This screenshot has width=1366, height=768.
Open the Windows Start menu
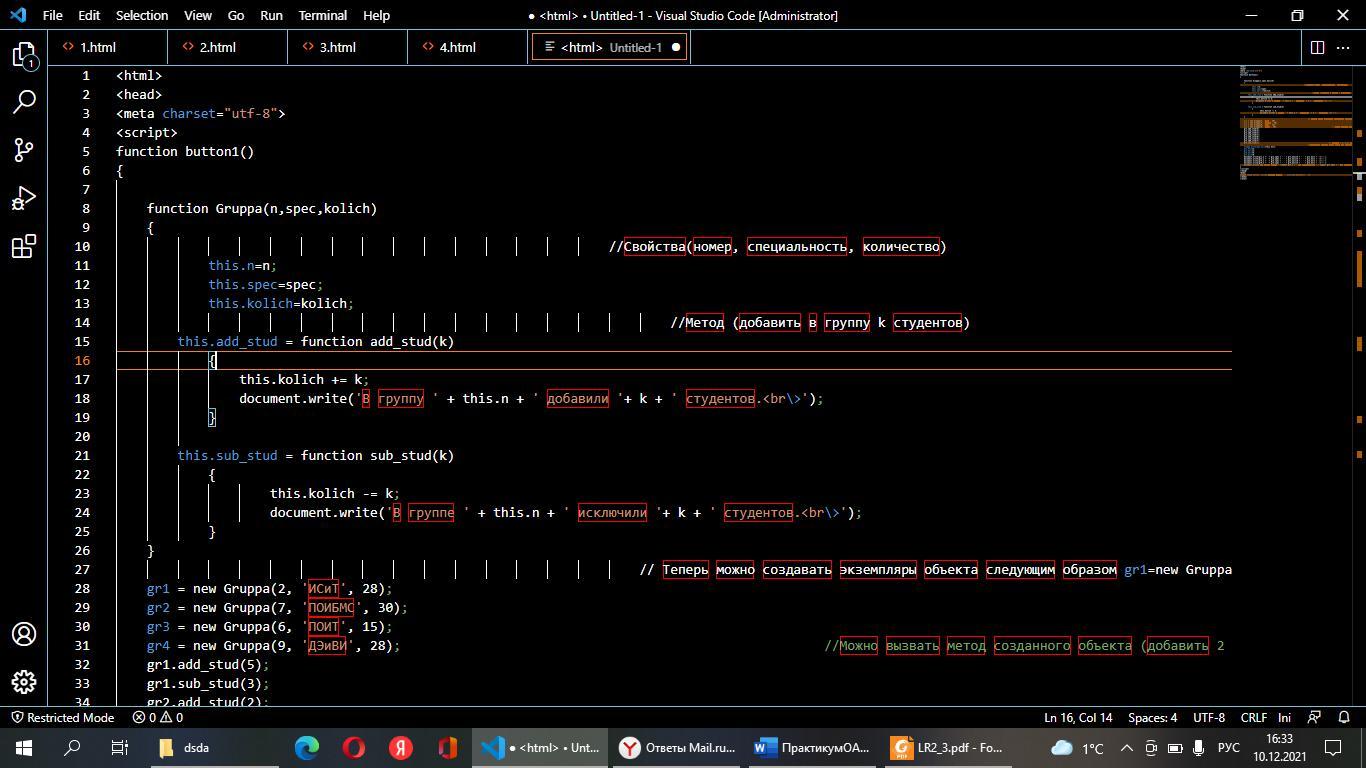24,748
